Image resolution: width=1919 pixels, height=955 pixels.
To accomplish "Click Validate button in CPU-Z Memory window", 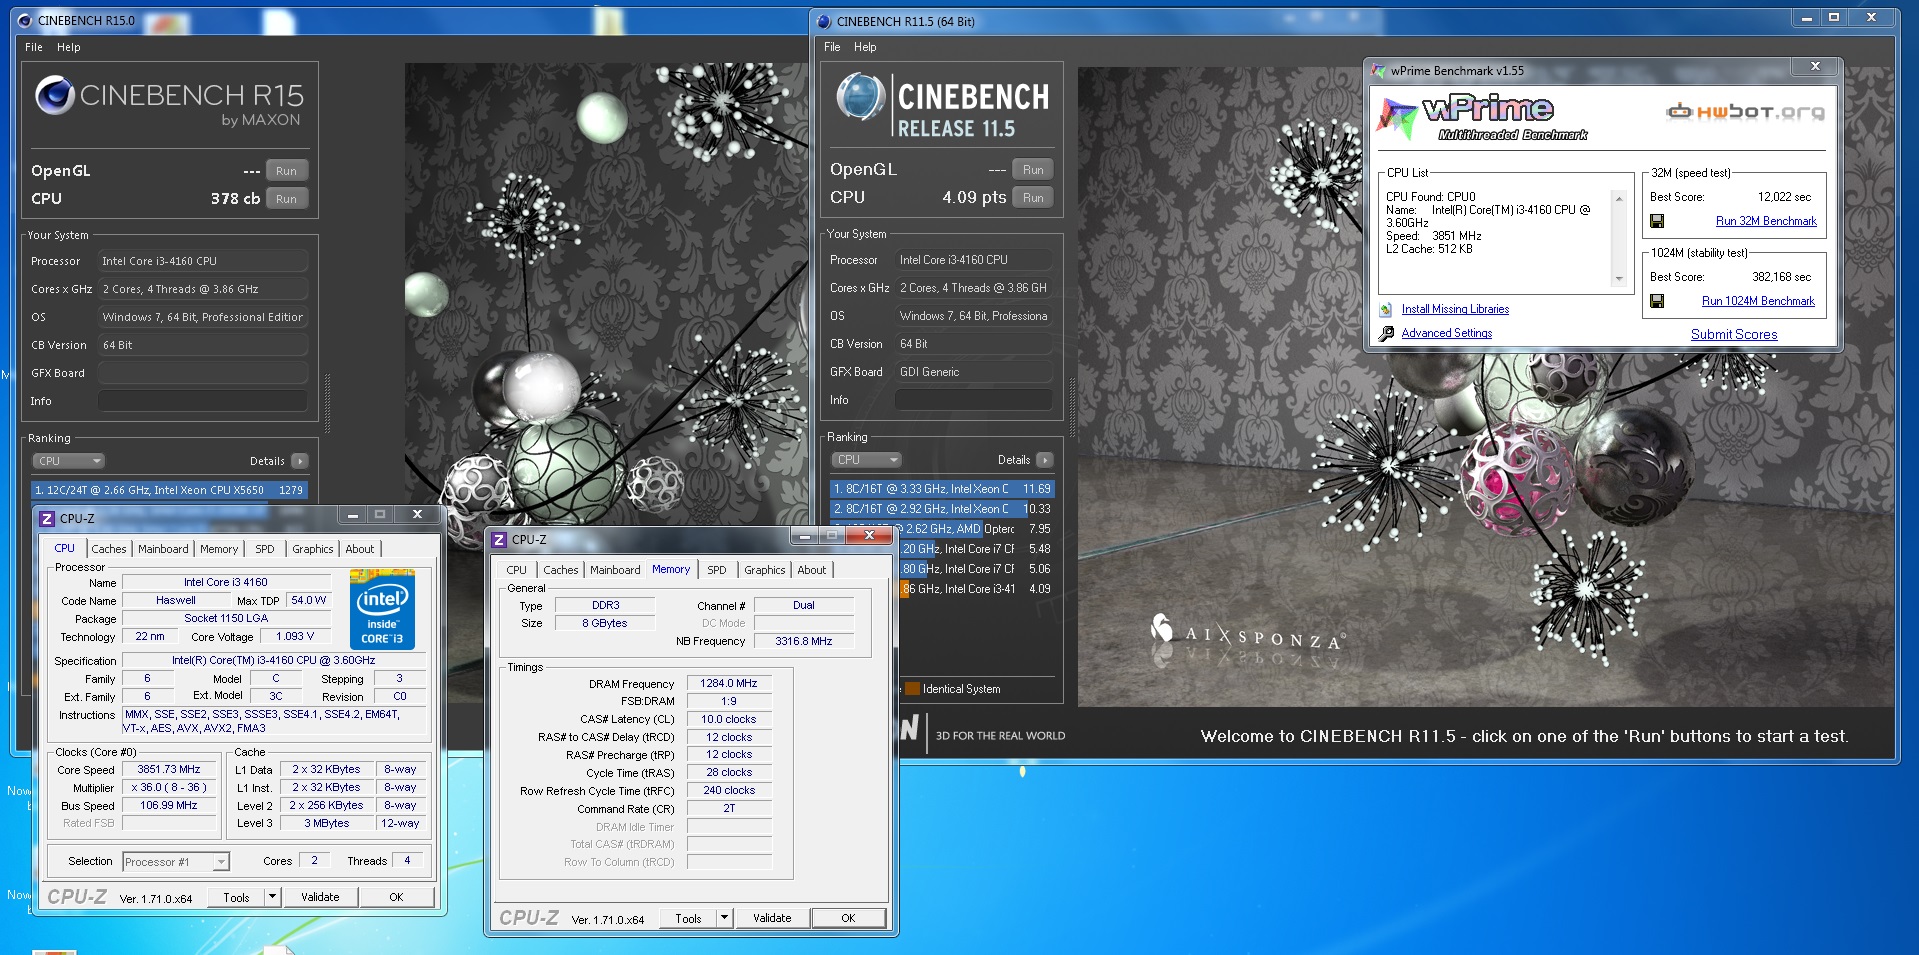I will pos(772,918).
